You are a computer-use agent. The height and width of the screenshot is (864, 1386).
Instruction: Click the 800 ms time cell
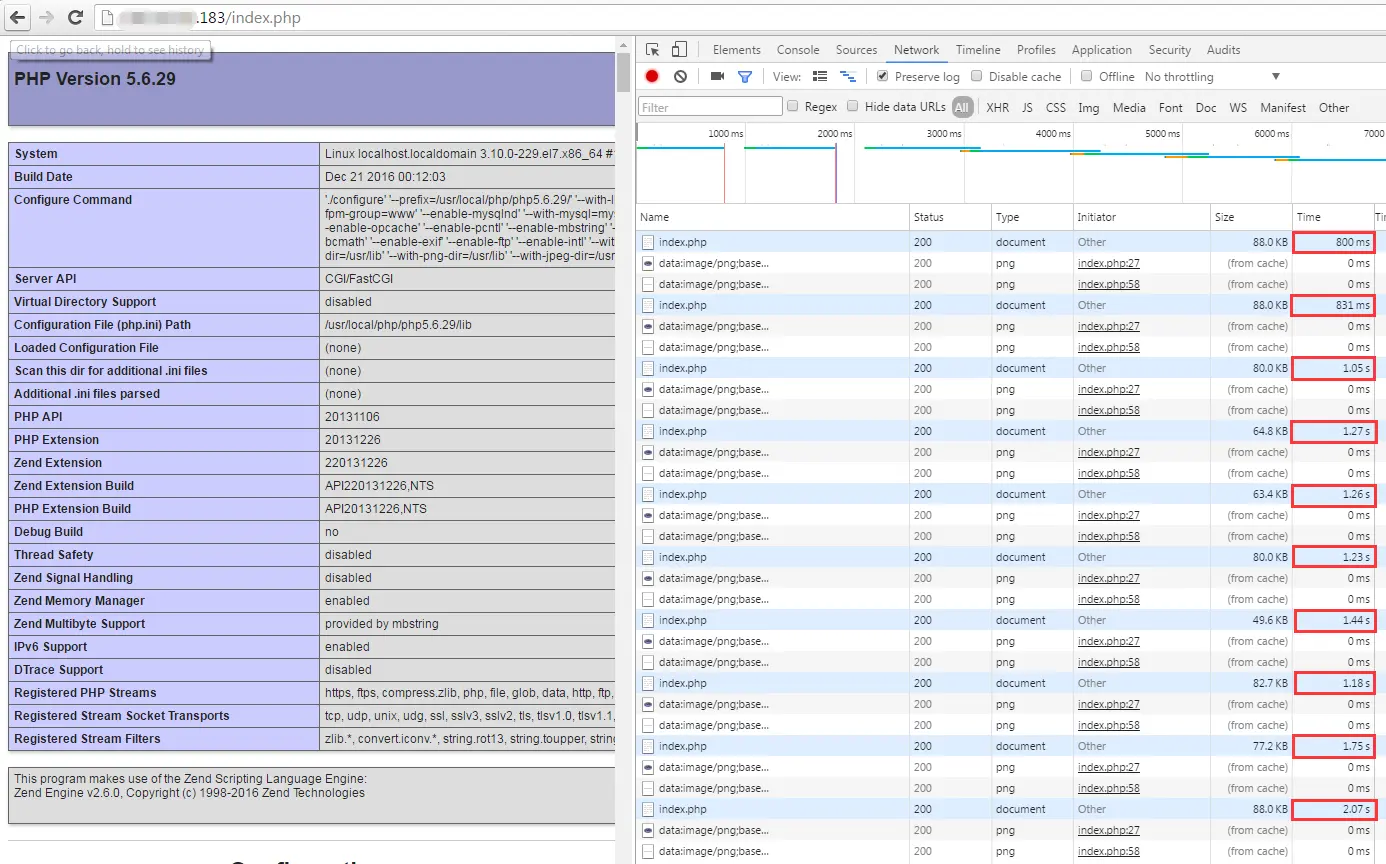(x=1333, y=242)
